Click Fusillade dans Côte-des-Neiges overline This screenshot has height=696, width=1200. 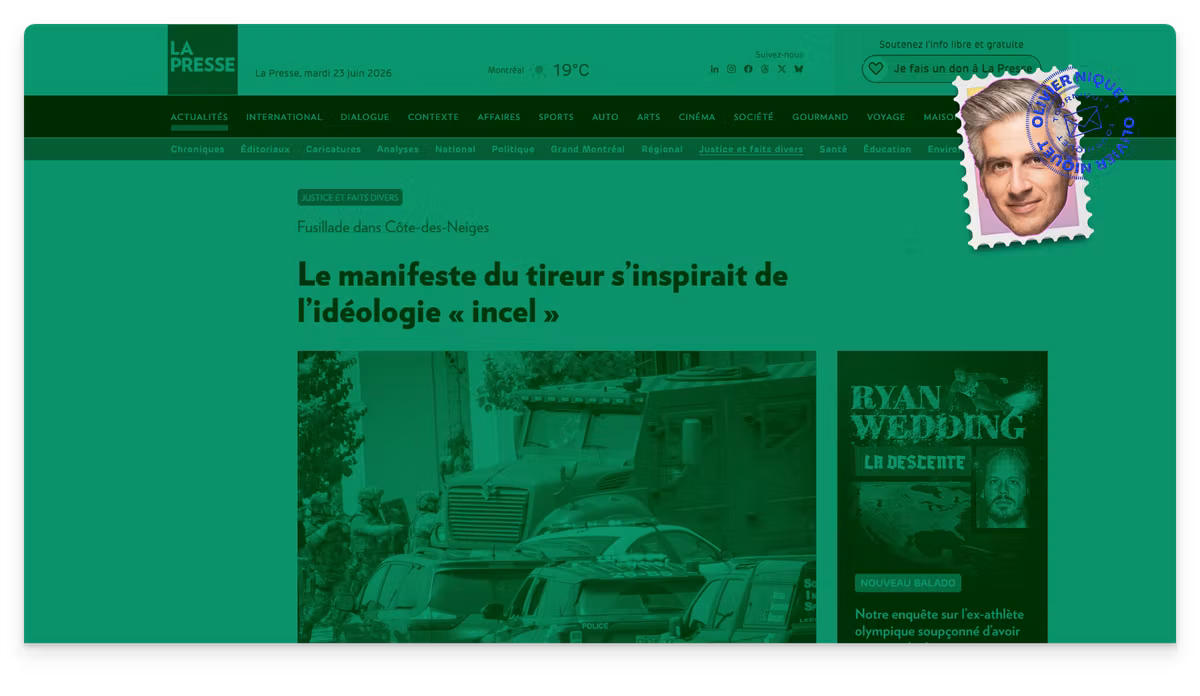point(393,227)
